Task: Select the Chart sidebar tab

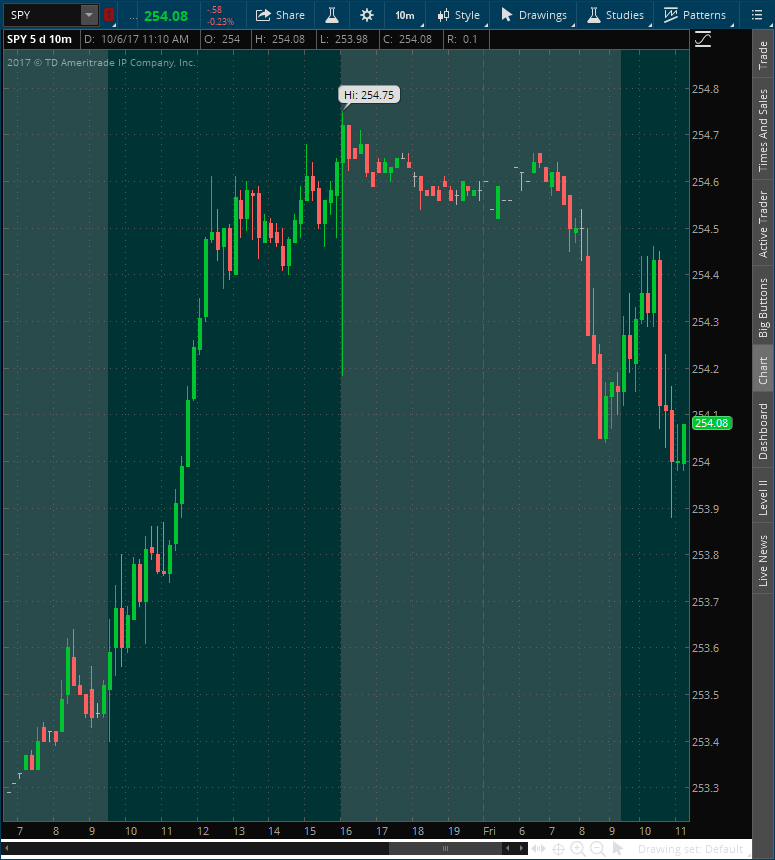Action: (x=763, y=370)
